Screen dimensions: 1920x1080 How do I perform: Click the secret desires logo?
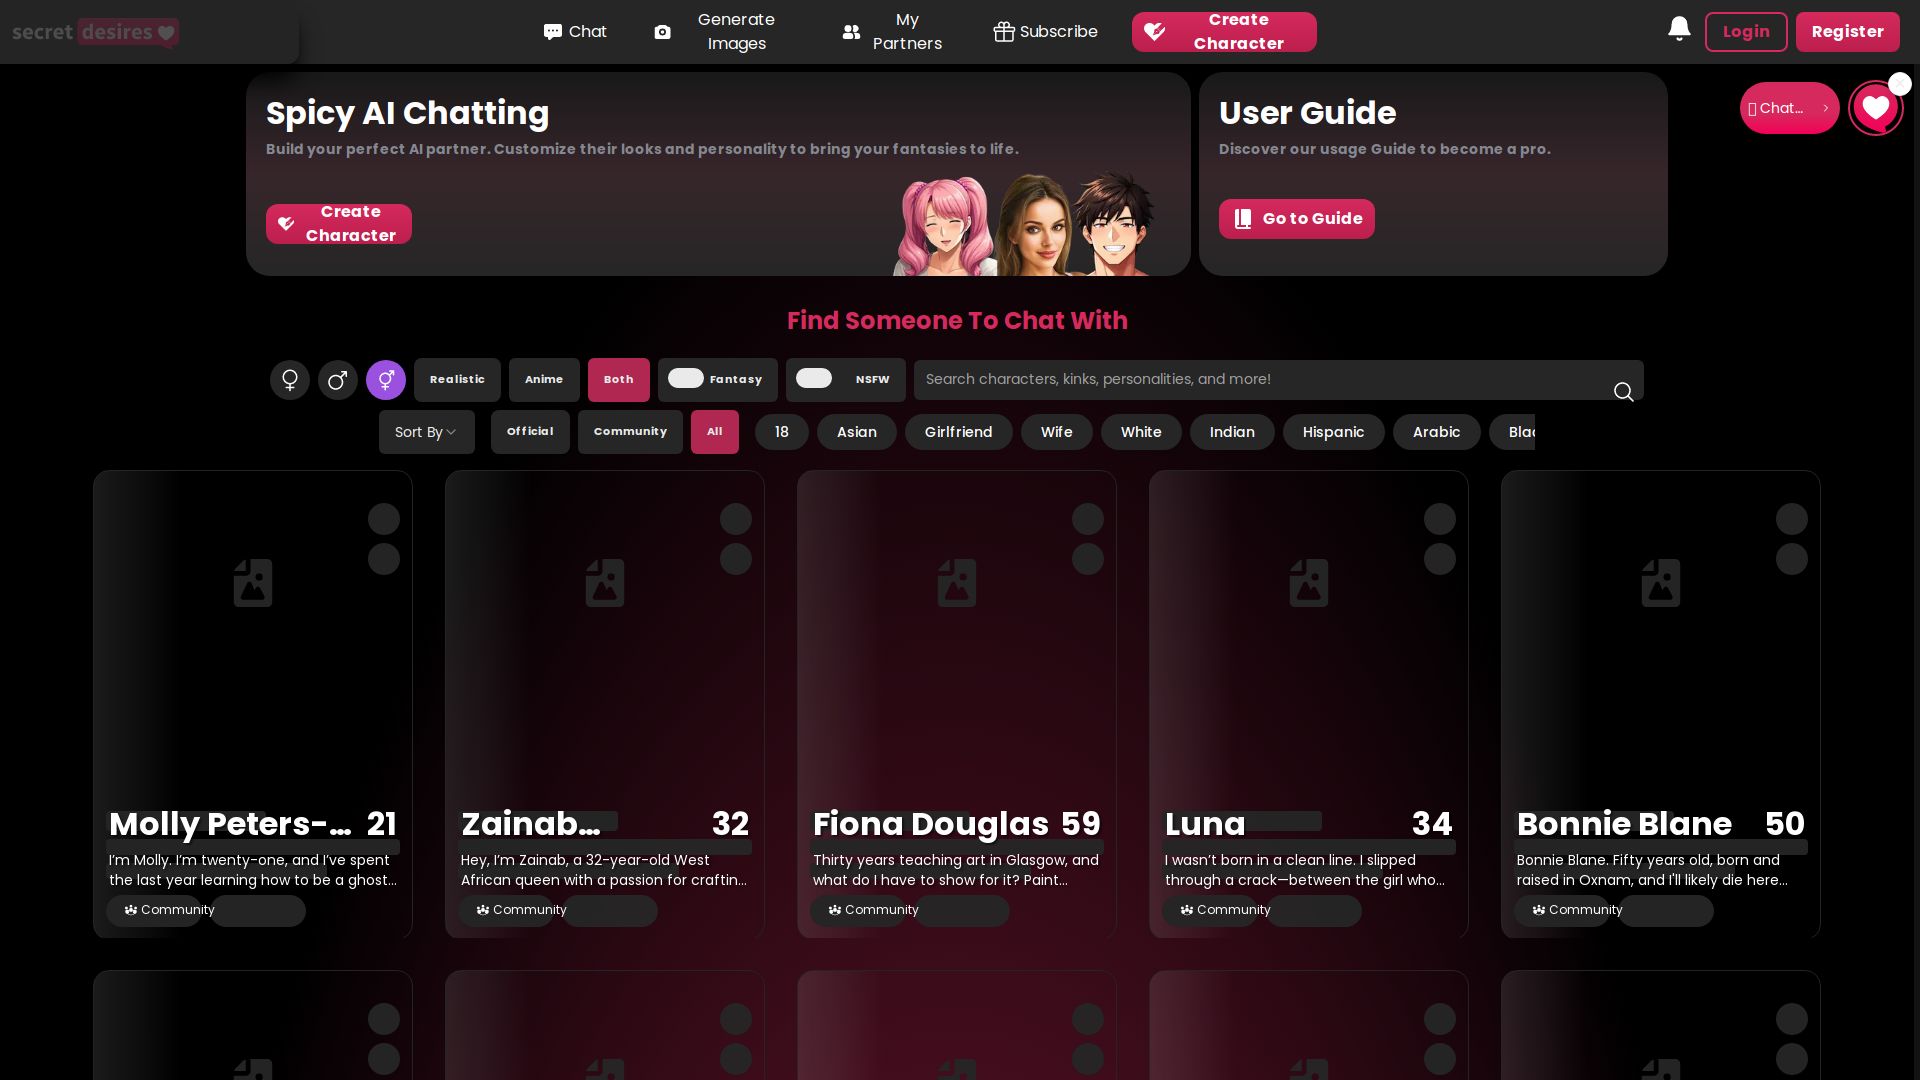point(95,32)
